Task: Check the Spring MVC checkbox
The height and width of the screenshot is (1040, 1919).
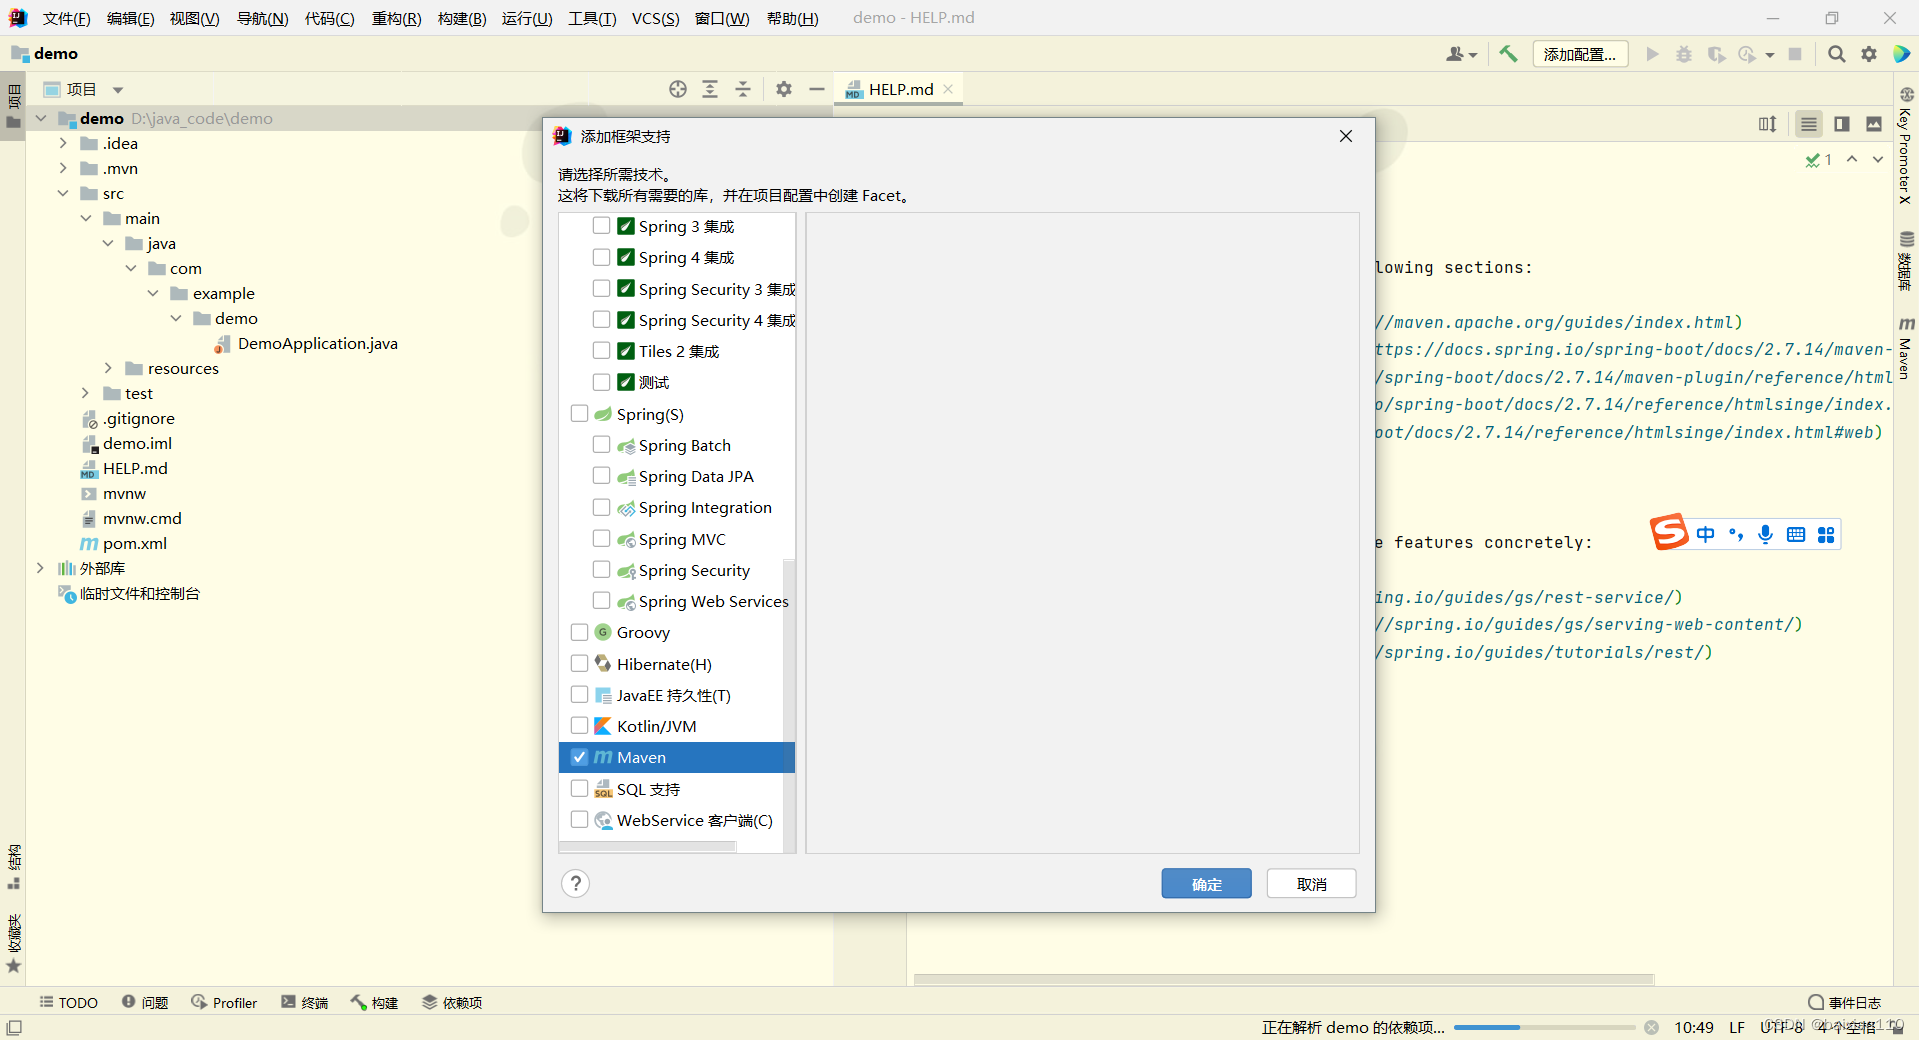Action: (x=601, y=538)
